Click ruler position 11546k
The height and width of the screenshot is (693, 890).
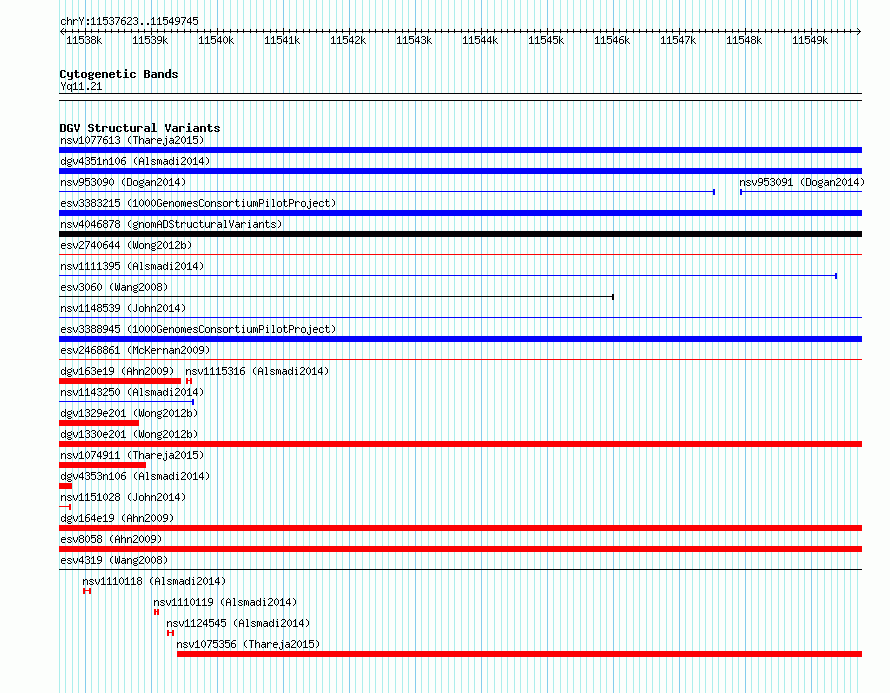click(612, 40)
